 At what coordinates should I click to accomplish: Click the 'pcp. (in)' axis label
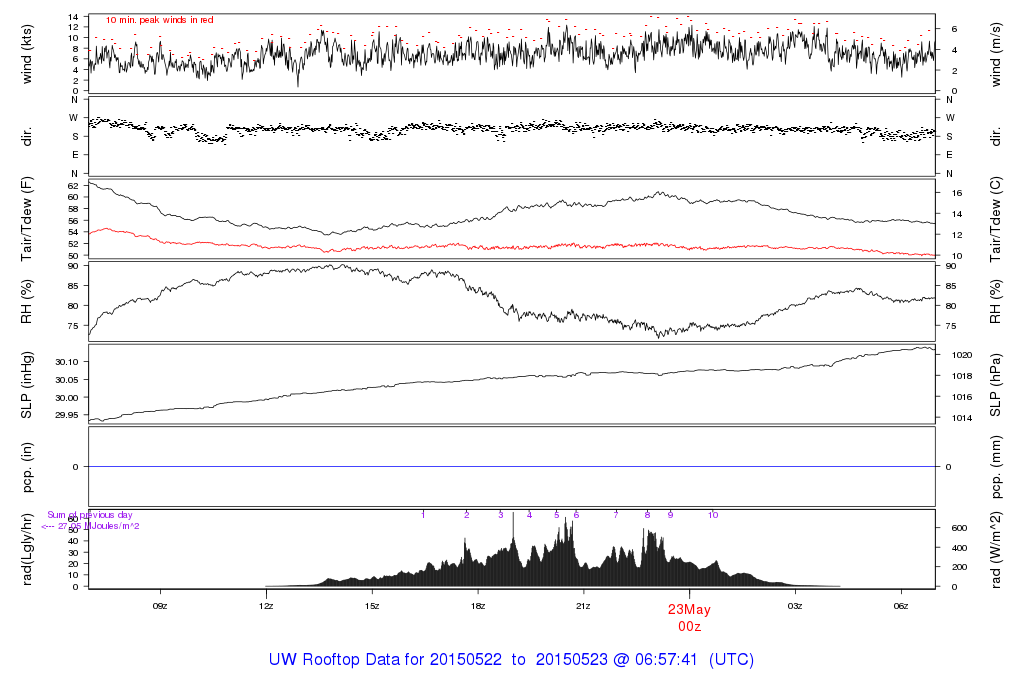pos(27,467)
